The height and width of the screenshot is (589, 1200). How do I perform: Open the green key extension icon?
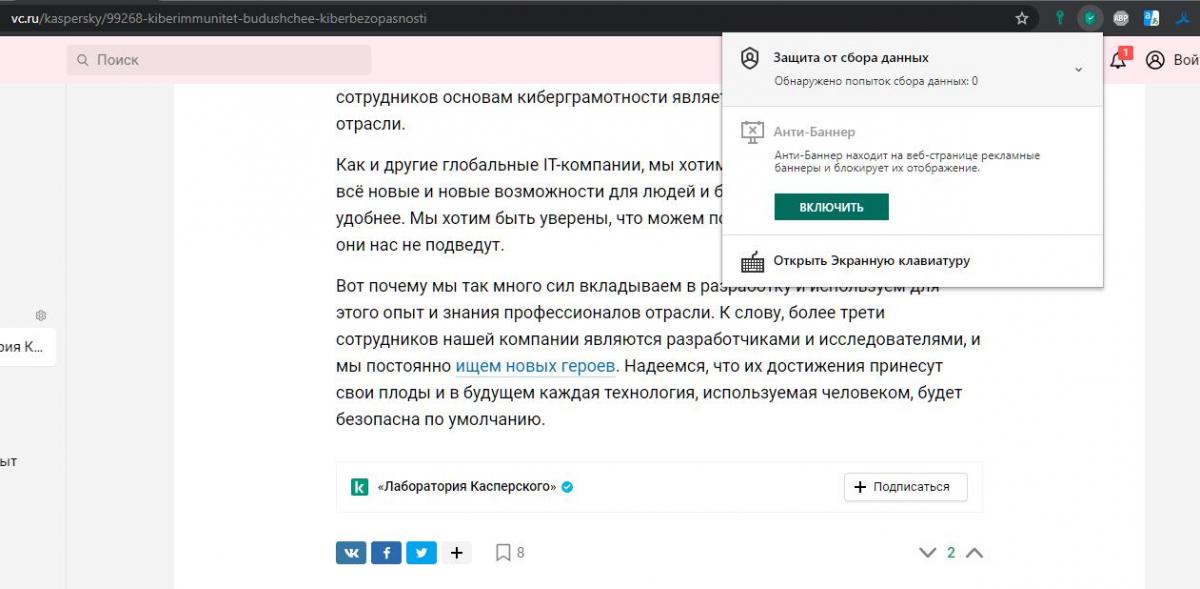click(x=1060, y=18)
